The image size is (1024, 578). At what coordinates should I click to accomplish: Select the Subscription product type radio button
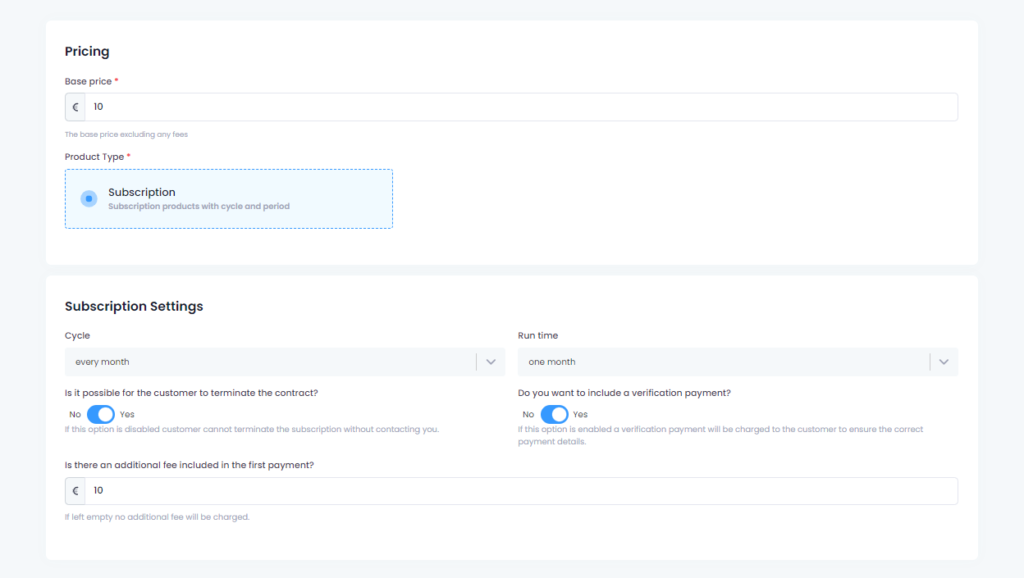[x=86, y=198]
